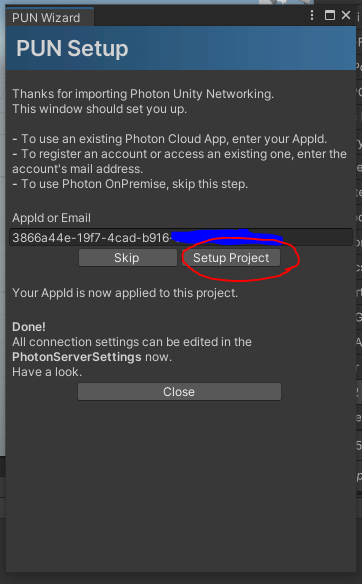Click the bold PhotonServerSettings text
Screen dimensions: 362x584
(x=77, y=357)
